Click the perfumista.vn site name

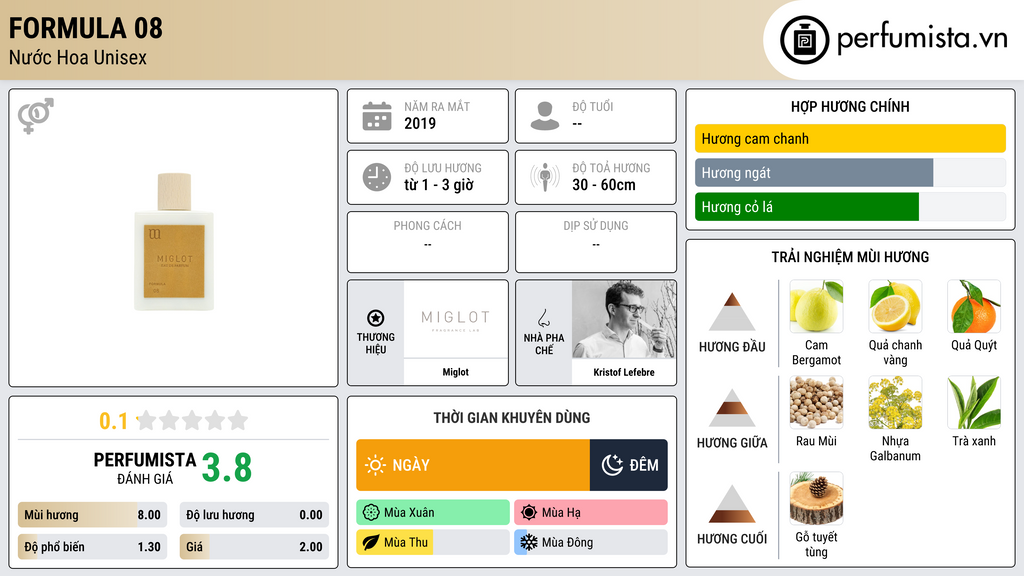pos(922,39)
